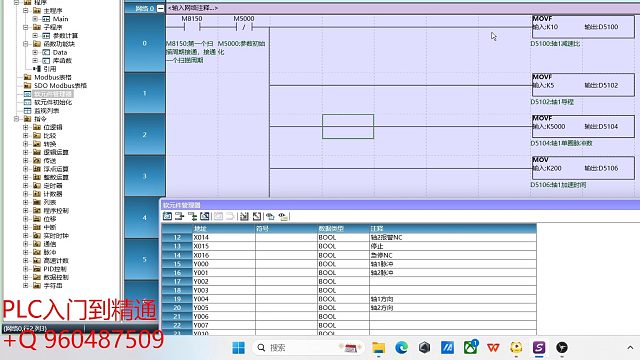Expand the Main program node
The height and width of the screenshot is (360, 640).
tap(35, 19)
